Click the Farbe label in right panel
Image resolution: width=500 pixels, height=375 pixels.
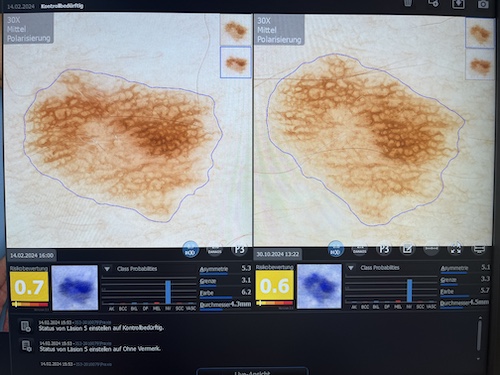(x=447, y=292)
